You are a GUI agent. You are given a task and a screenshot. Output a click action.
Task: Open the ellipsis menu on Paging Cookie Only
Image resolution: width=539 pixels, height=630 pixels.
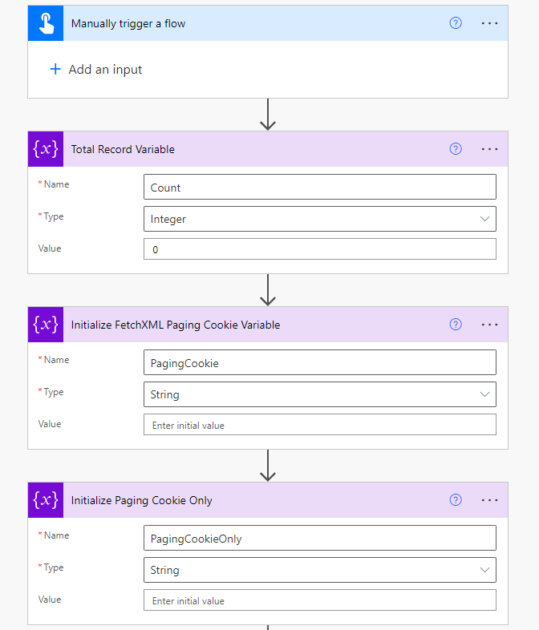[490, 500]
